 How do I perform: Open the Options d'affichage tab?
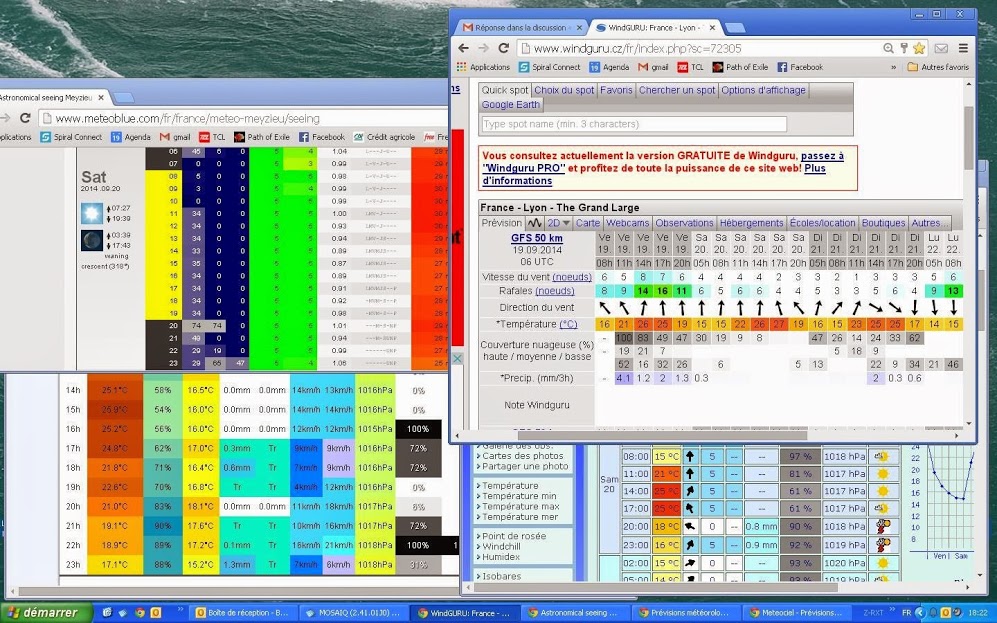(x=763, y=90)
